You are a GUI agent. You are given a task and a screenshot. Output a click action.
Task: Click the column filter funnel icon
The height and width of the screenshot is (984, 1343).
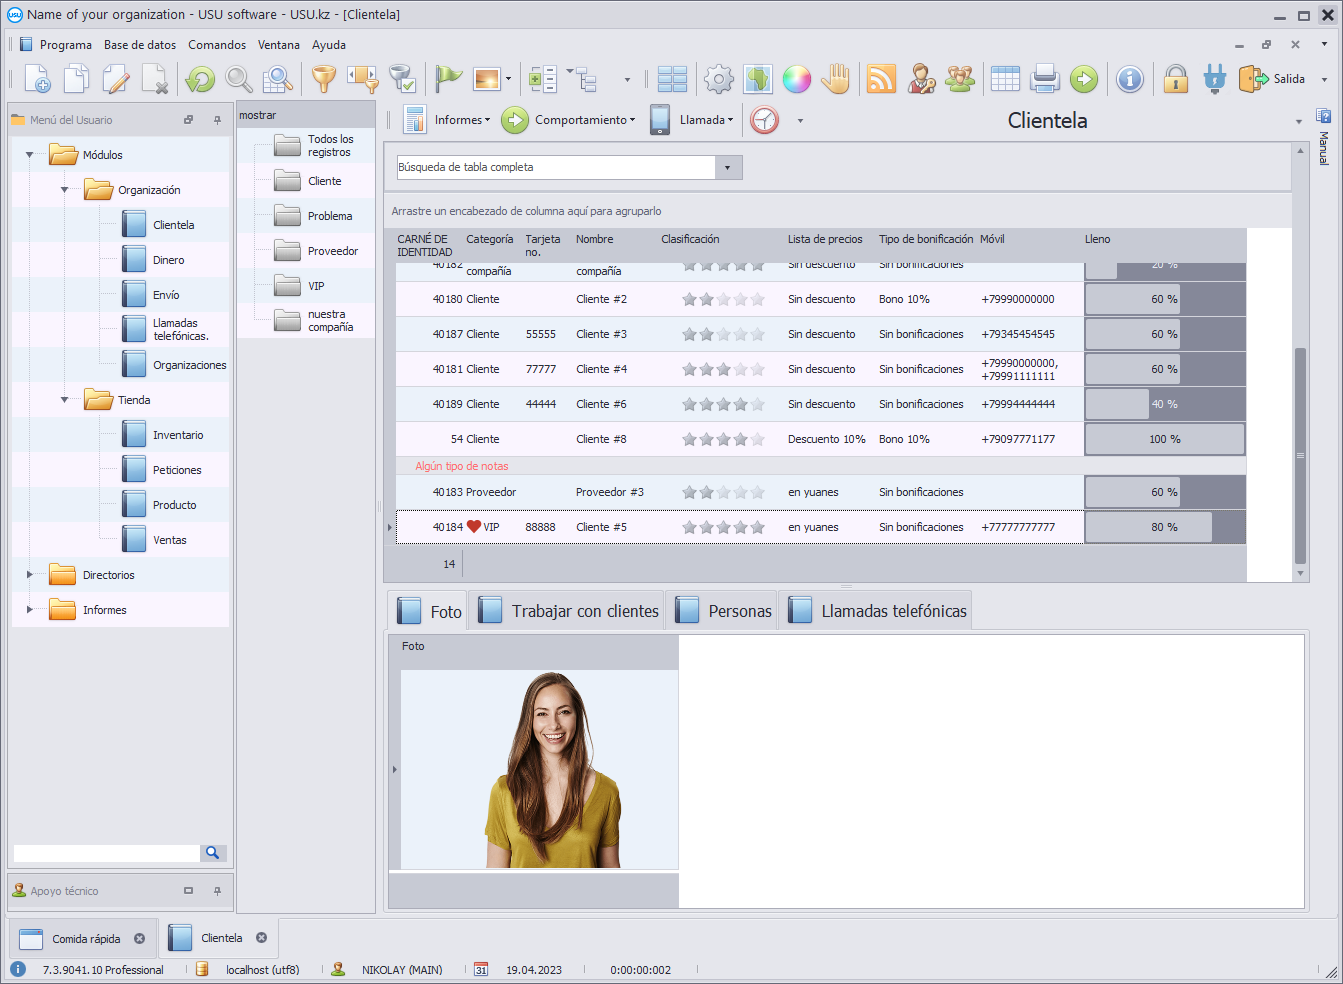[x=362, y=79]
